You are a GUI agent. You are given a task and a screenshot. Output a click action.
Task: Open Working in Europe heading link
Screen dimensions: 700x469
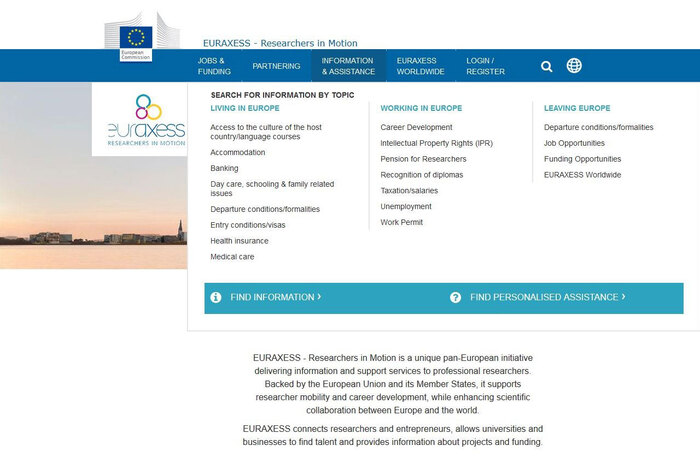[421, 108]
